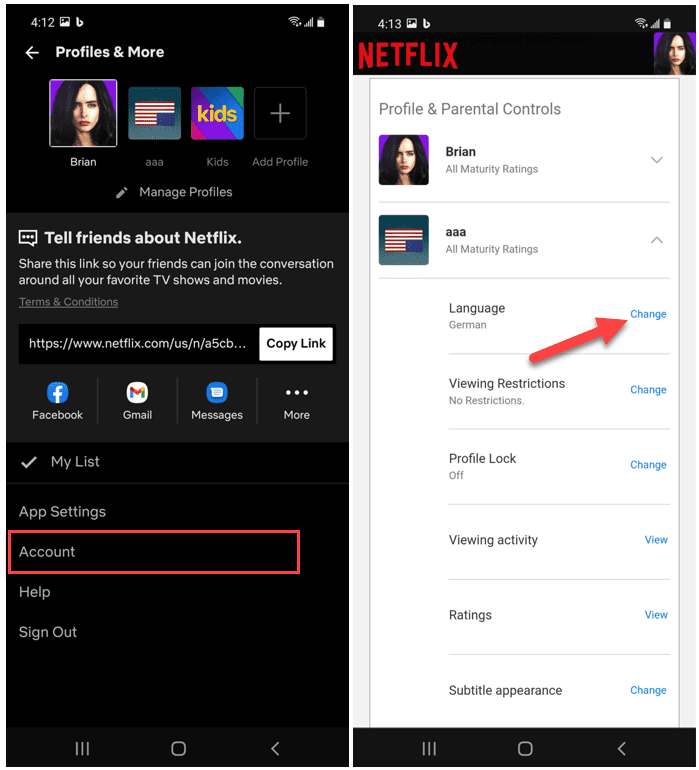
Task: Tap the aaa avatar under Parental Controls
Action: point(404,240)
